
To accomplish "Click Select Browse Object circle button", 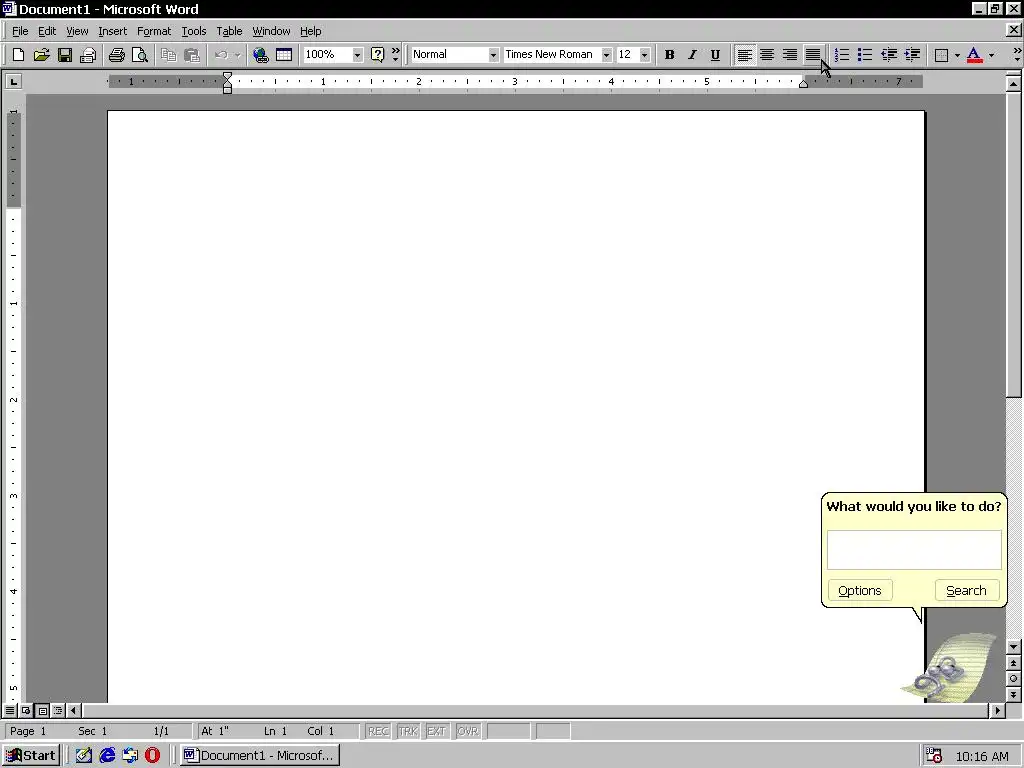I will point(1014,679).
